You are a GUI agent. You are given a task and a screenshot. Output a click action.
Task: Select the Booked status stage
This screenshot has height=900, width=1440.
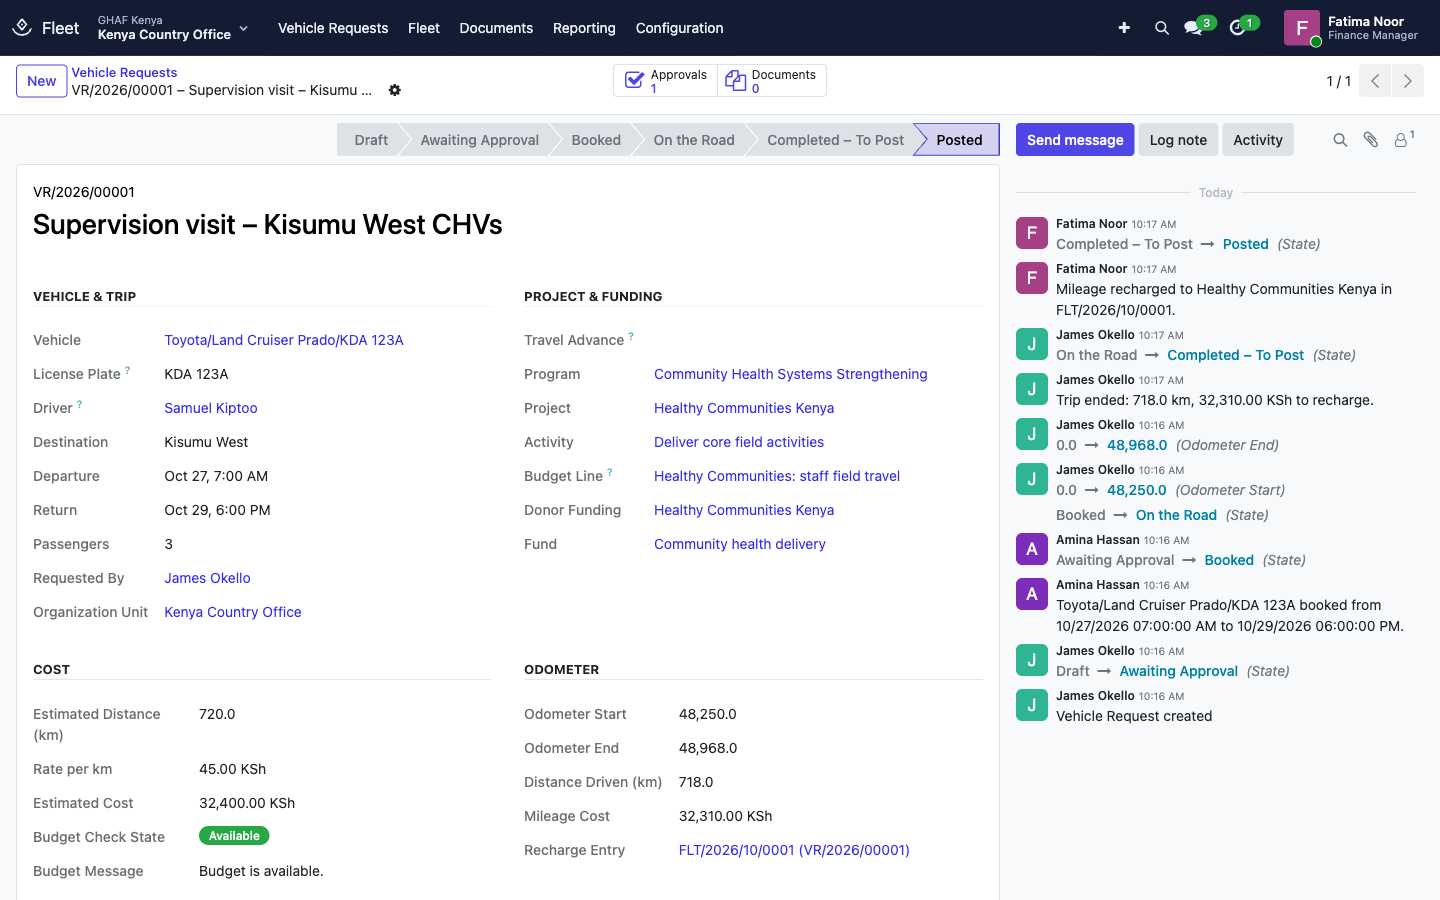pos(596,140)
